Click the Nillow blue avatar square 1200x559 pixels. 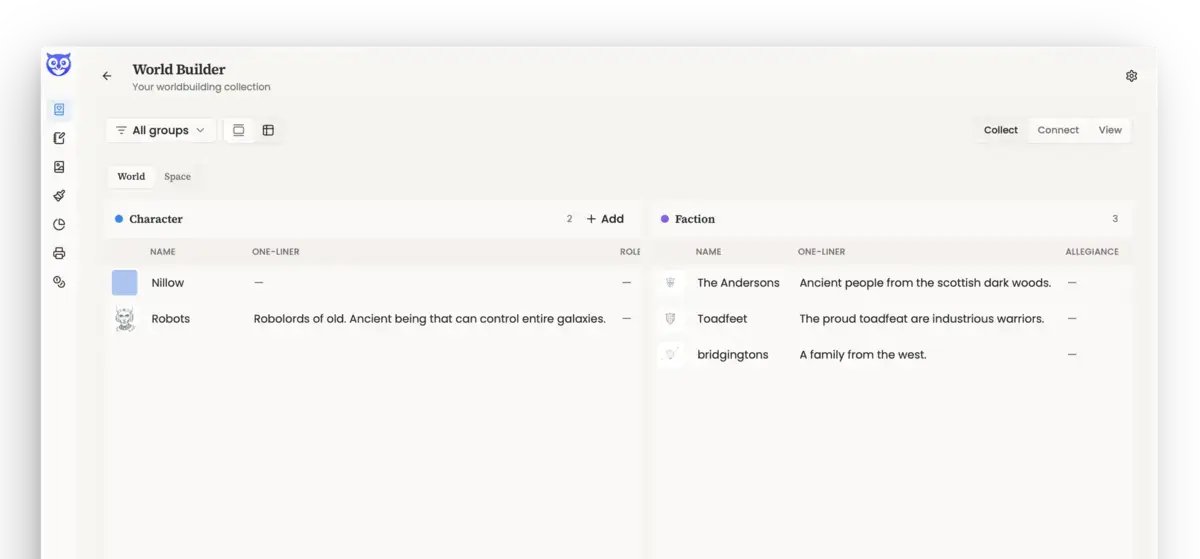[x=125, y=283]
